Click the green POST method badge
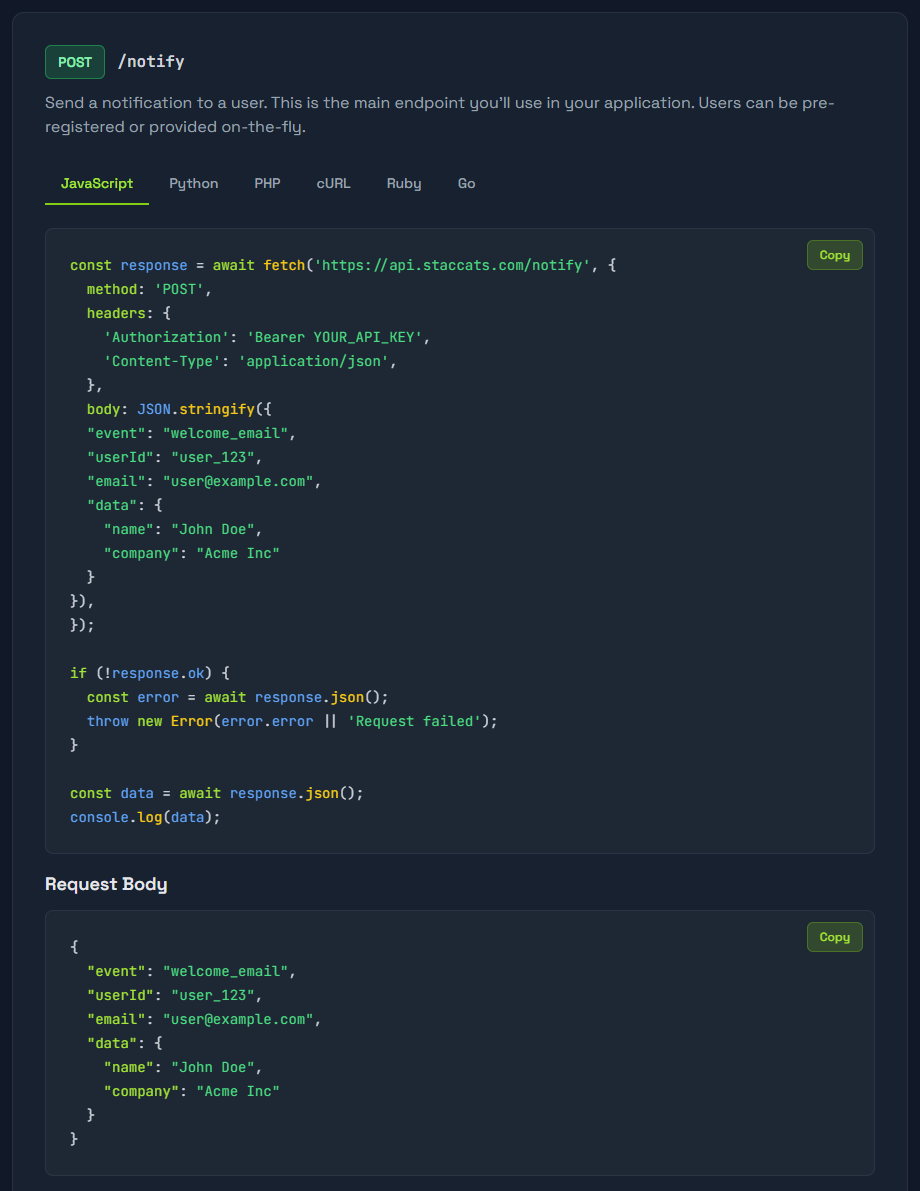 click(x=75, y=62)
